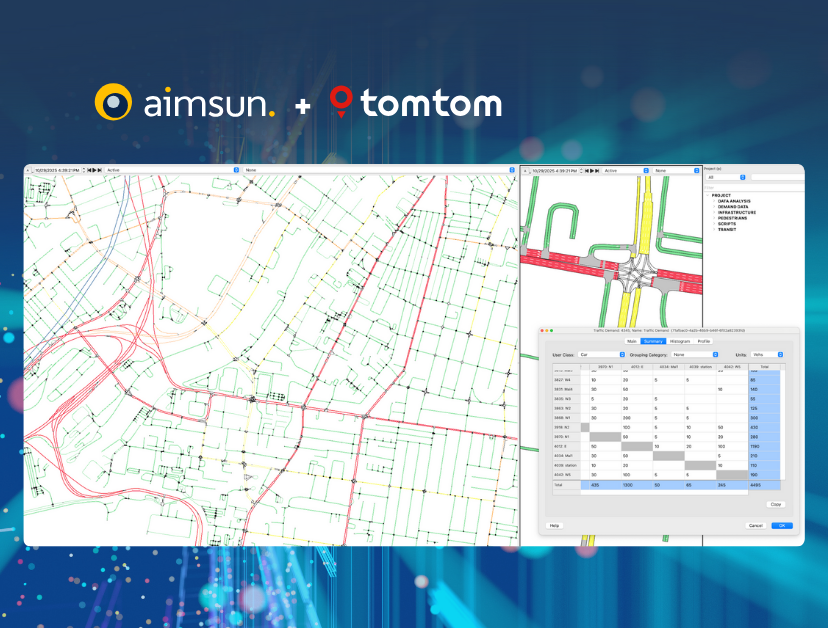Click the small square button left of the left view's date
The height and width of the screenshot is (628, 828).
tap(28, 170)
